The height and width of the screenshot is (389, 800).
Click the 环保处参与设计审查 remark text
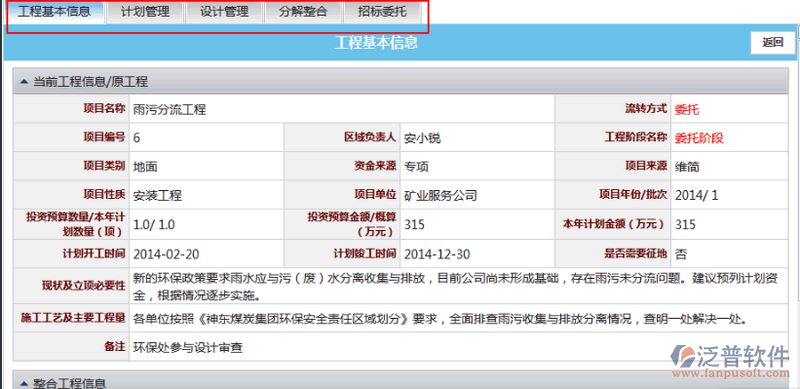click(x=187, y=348)
